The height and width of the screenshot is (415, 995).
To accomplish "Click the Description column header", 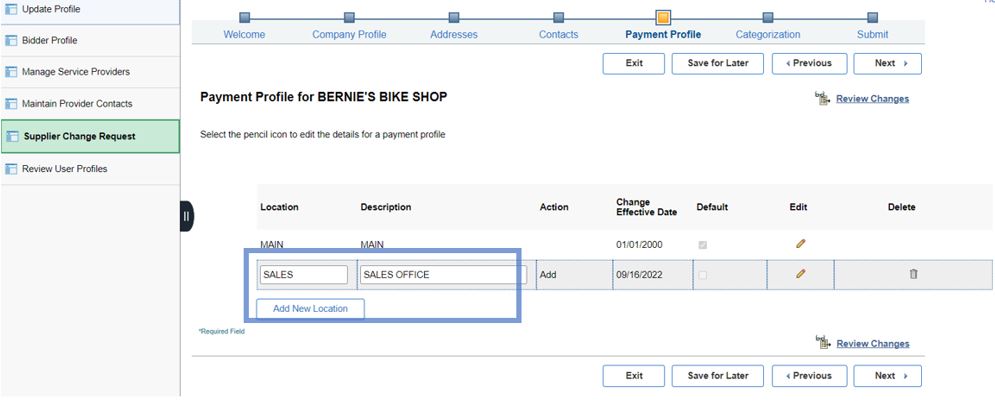I will pyautogui.click(x=386, y=208).
